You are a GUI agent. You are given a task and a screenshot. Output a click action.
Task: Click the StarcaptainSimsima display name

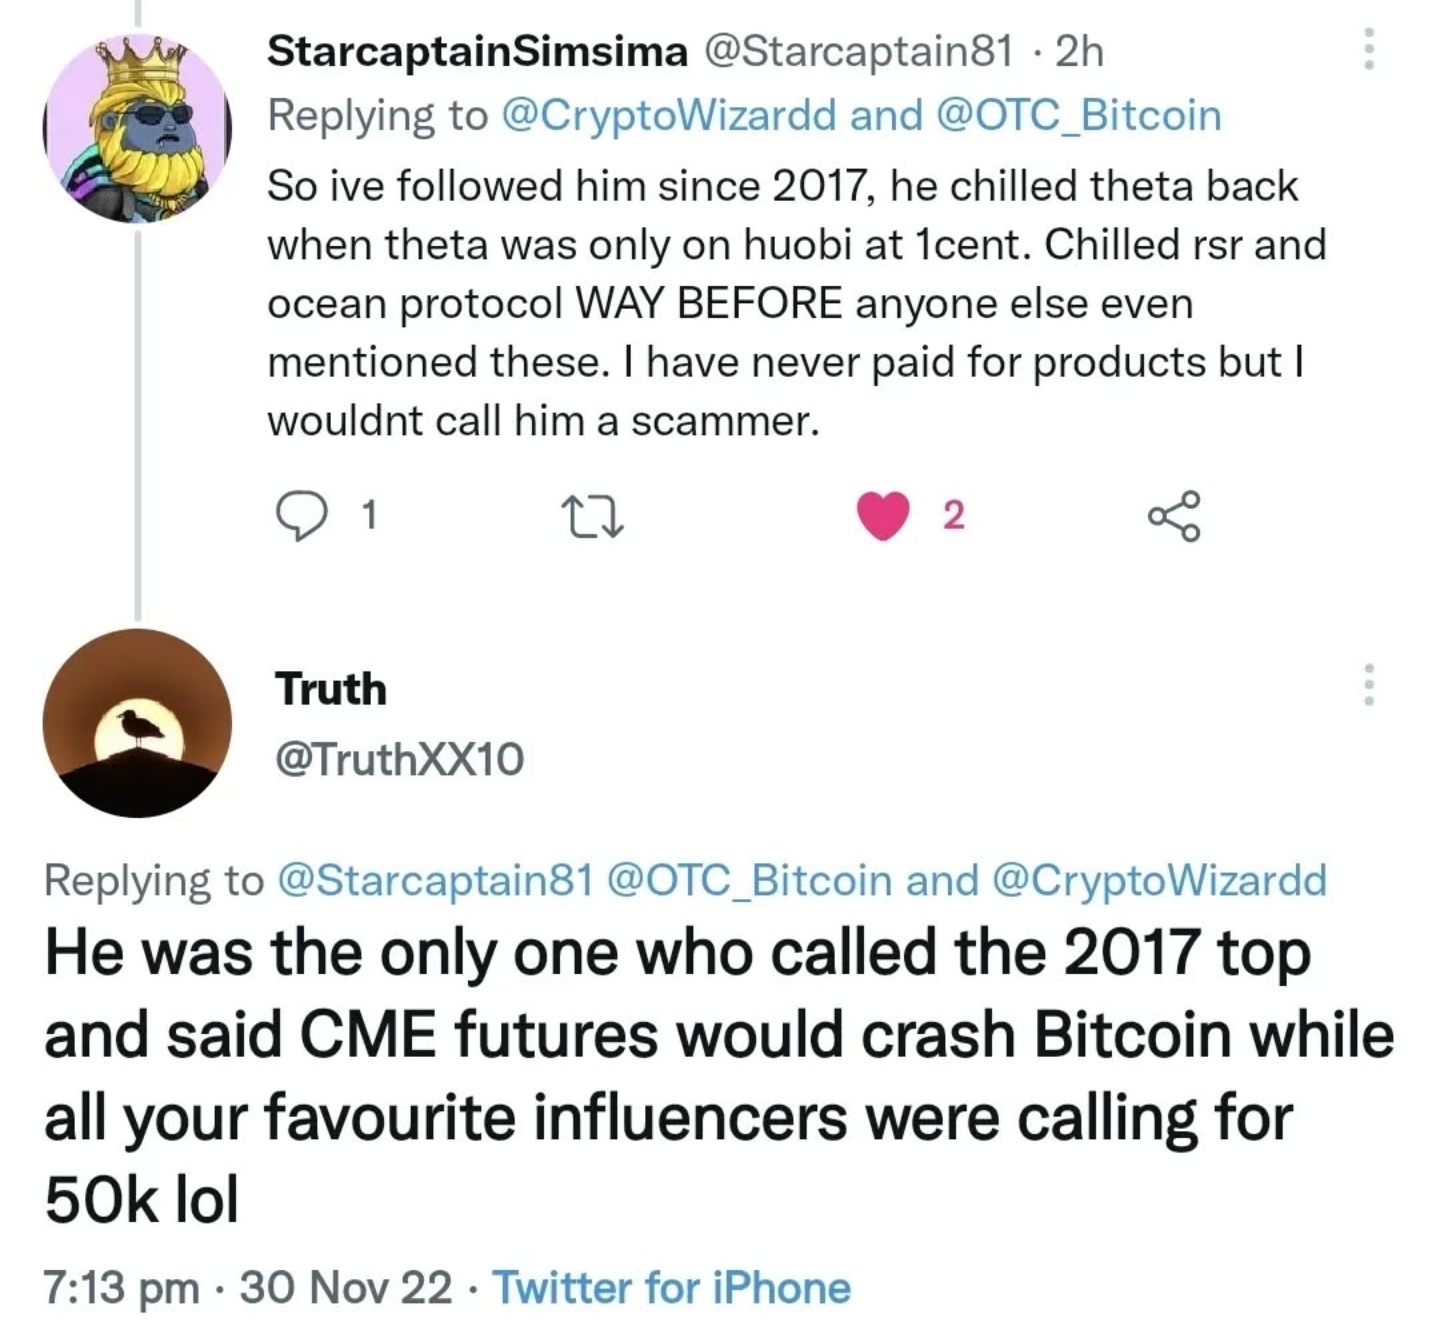[478, 52]
